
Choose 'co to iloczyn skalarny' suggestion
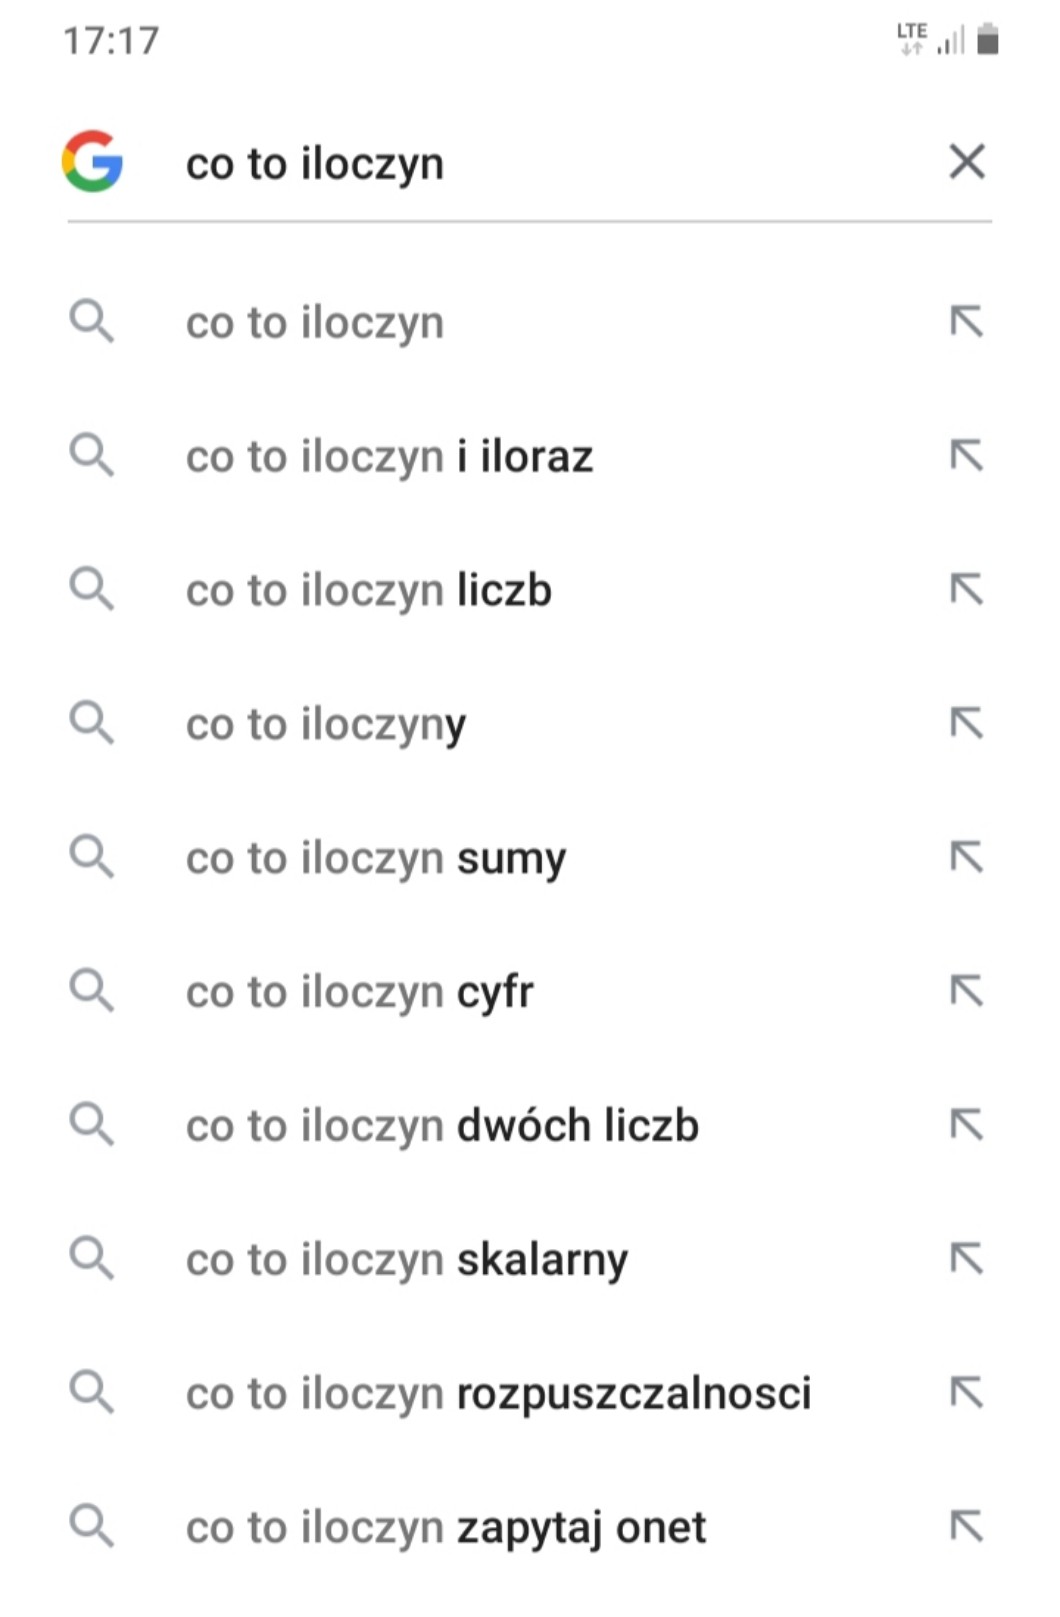coord(407,1260)
